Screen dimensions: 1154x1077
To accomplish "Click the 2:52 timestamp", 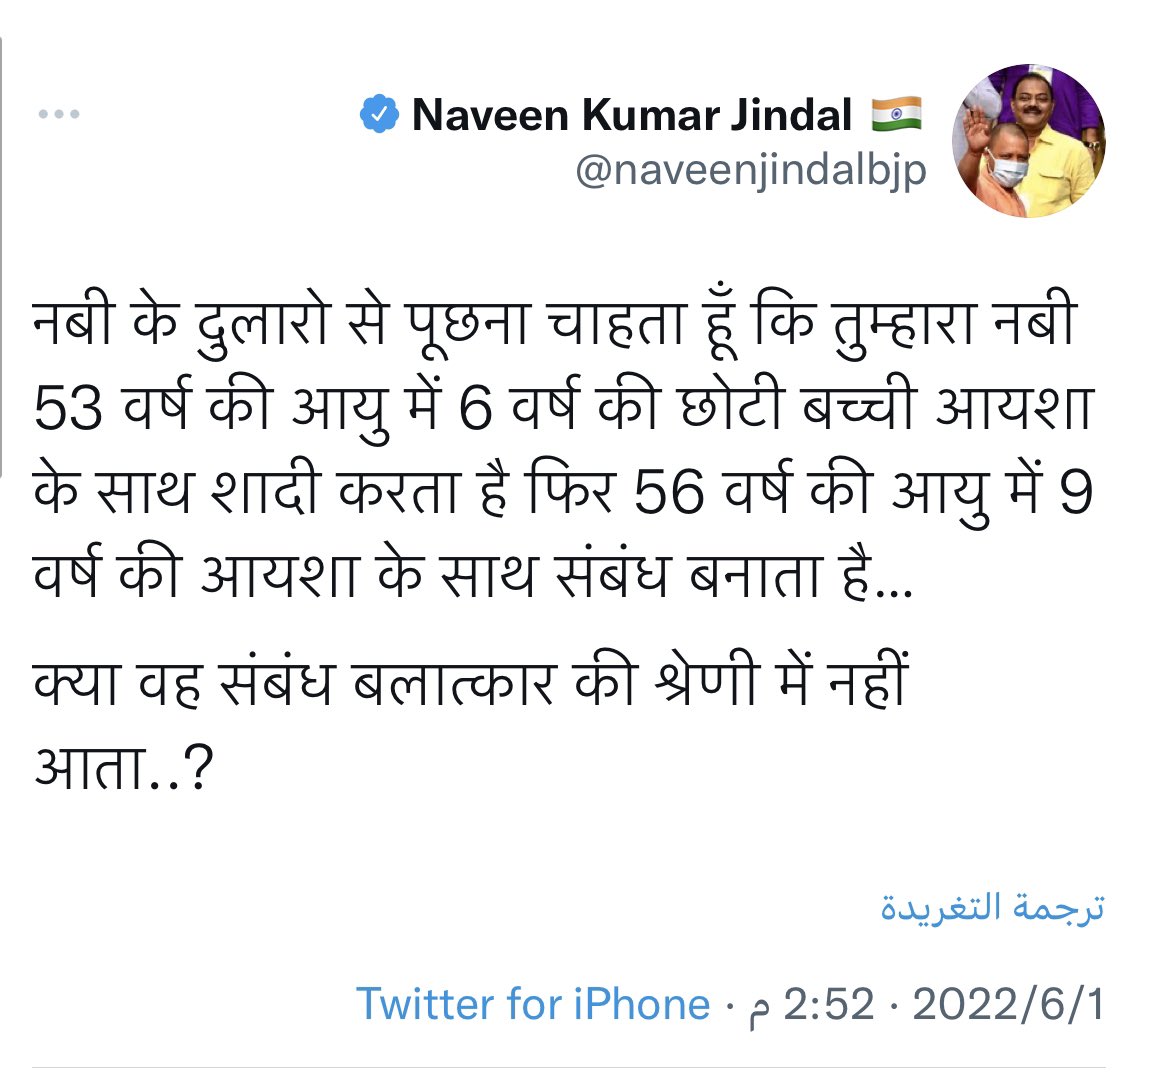I will [x=828, y=1004].
